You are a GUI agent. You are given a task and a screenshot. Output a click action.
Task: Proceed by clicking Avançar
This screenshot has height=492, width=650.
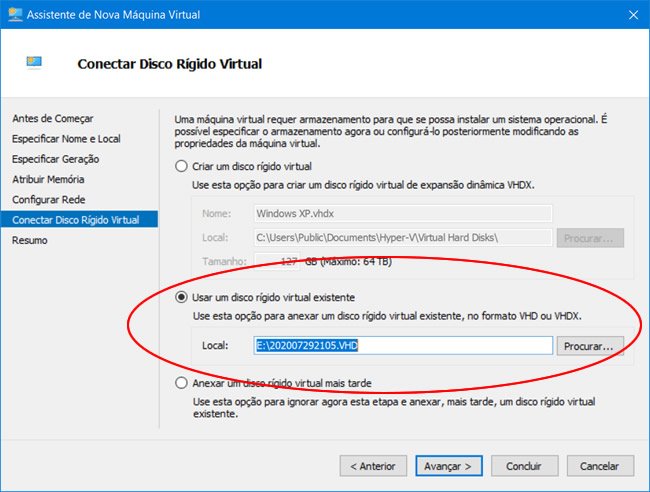[x=447, y=466]
